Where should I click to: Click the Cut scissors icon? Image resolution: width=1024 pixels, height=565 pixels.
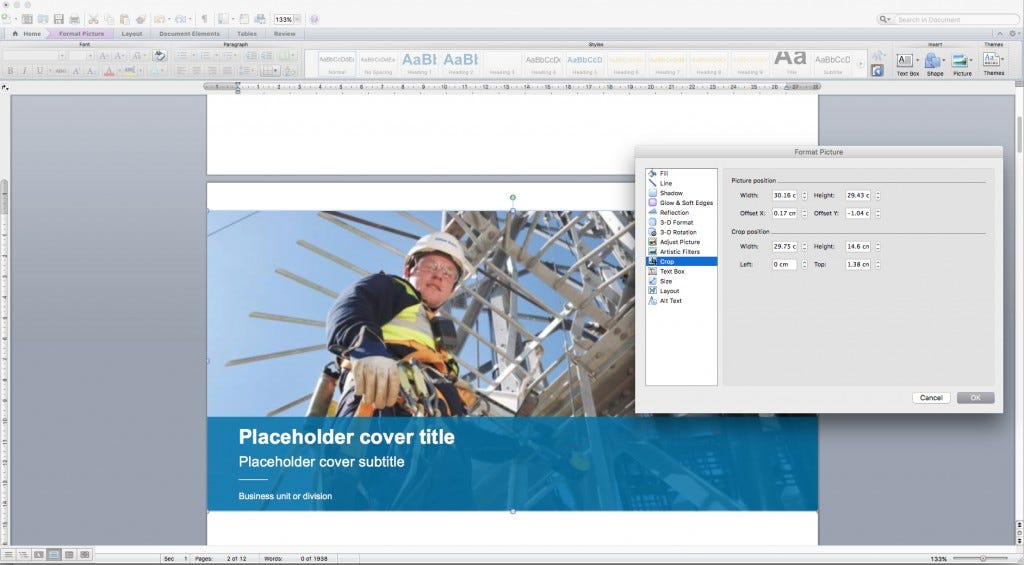pyautogui.click(x=93, y=20)
